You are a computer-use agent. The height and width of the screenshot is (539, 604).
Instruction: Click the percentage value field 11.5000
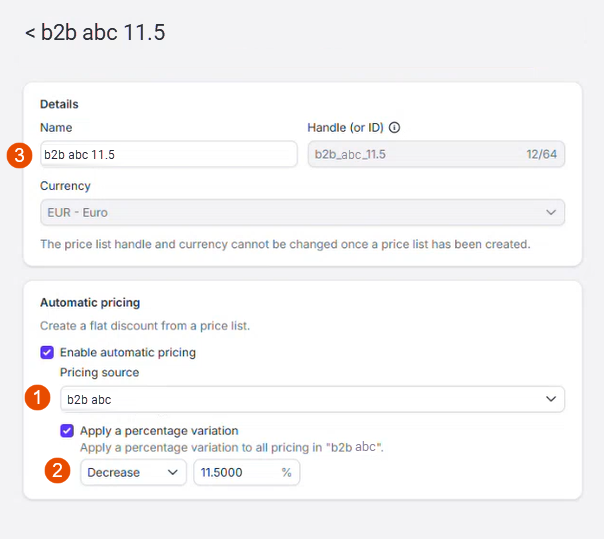click(x=247, y=472)
